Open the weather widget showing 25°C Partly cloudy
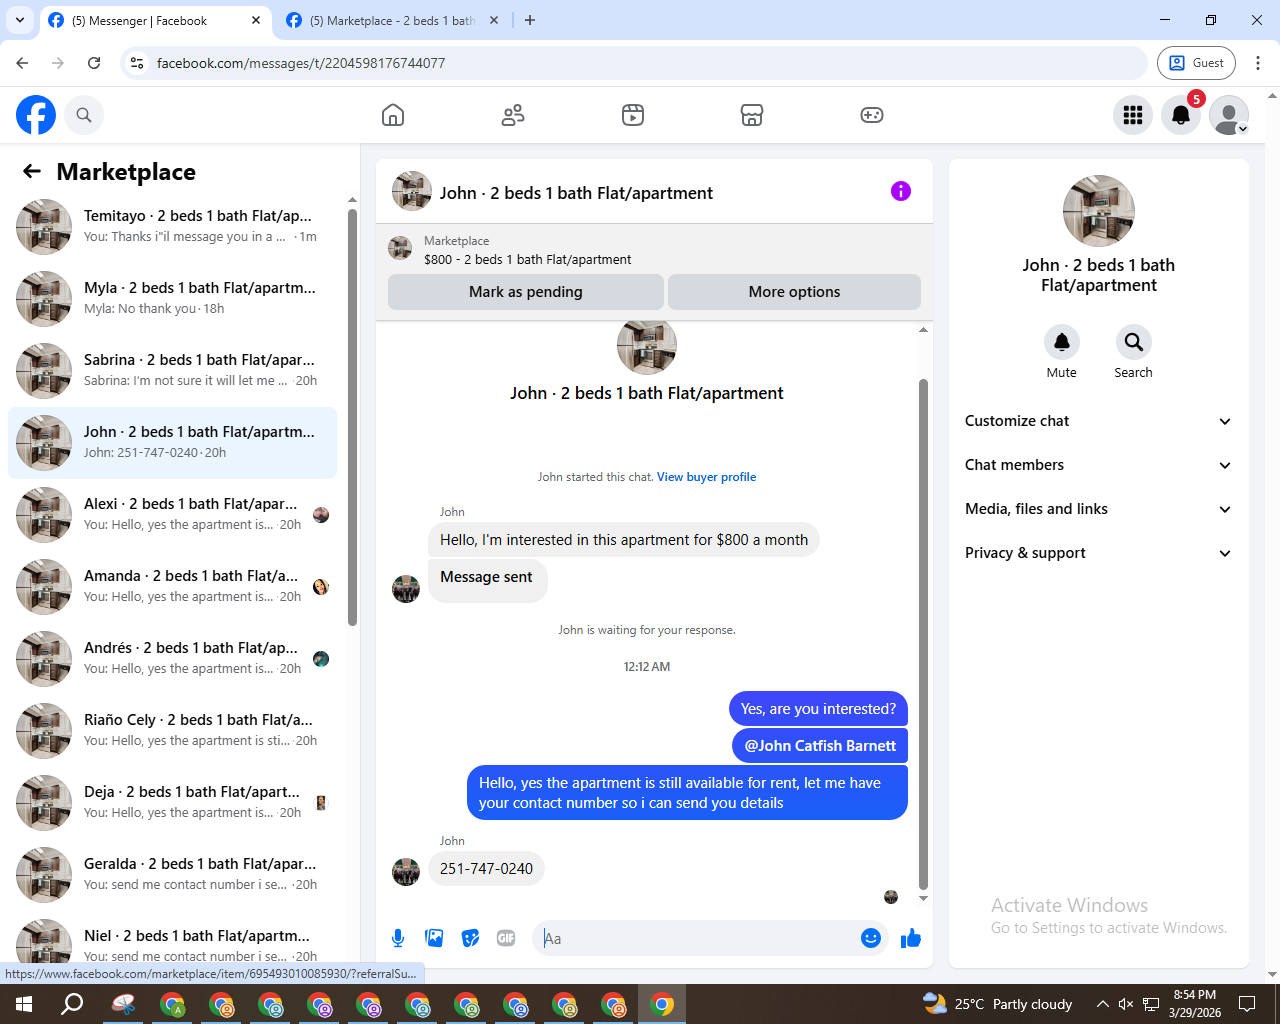 [x=997, y=1004]
